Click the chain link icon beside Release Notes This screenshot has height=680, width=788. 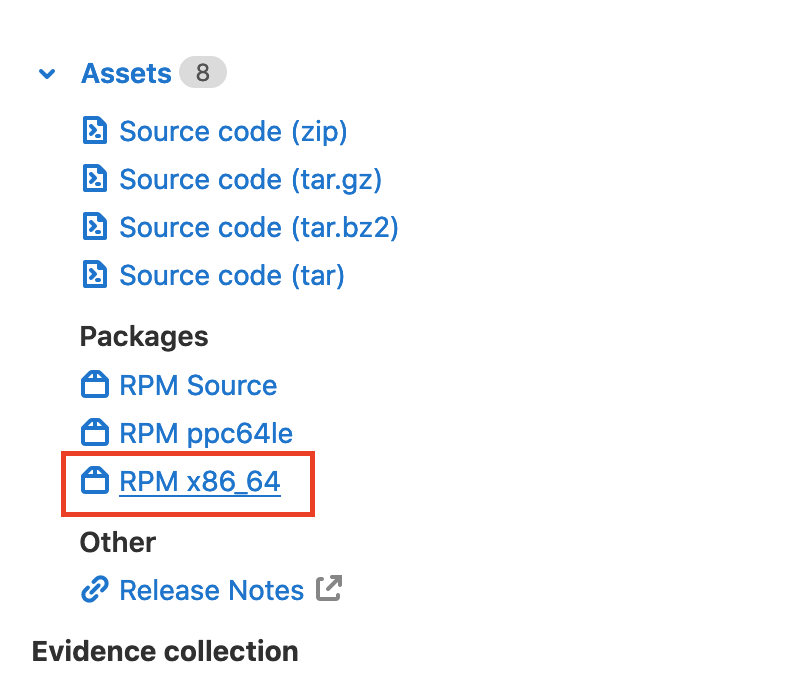(94, 590)
